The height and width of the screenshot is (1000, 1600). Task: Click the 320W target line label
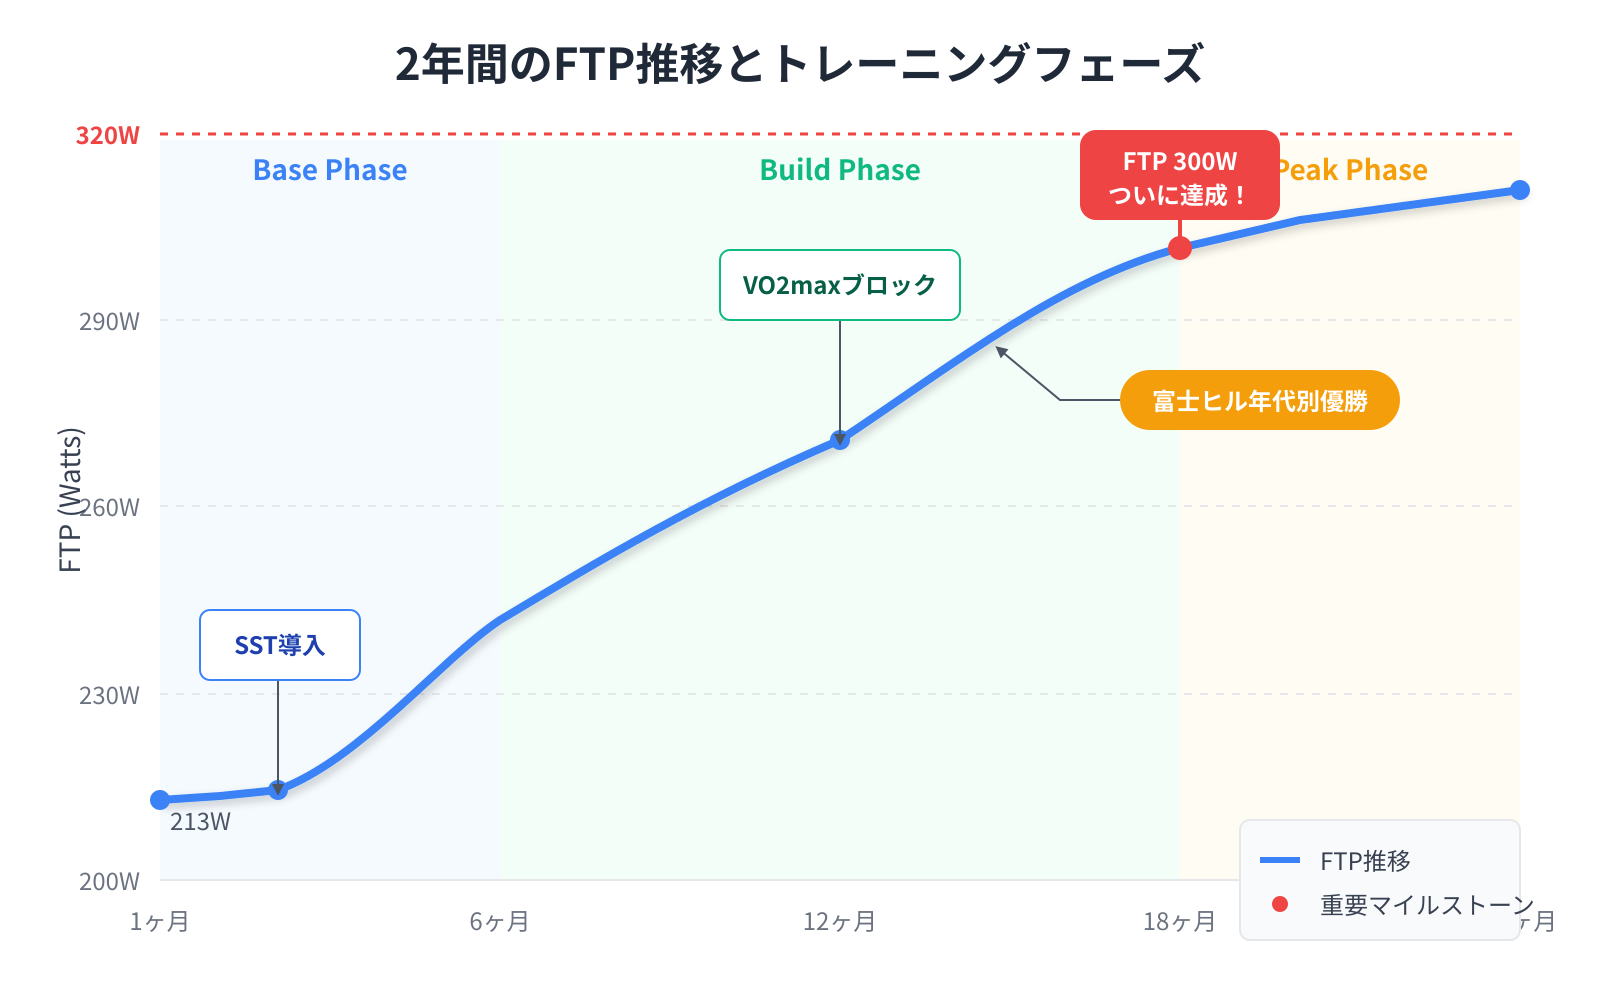[108, 136]
